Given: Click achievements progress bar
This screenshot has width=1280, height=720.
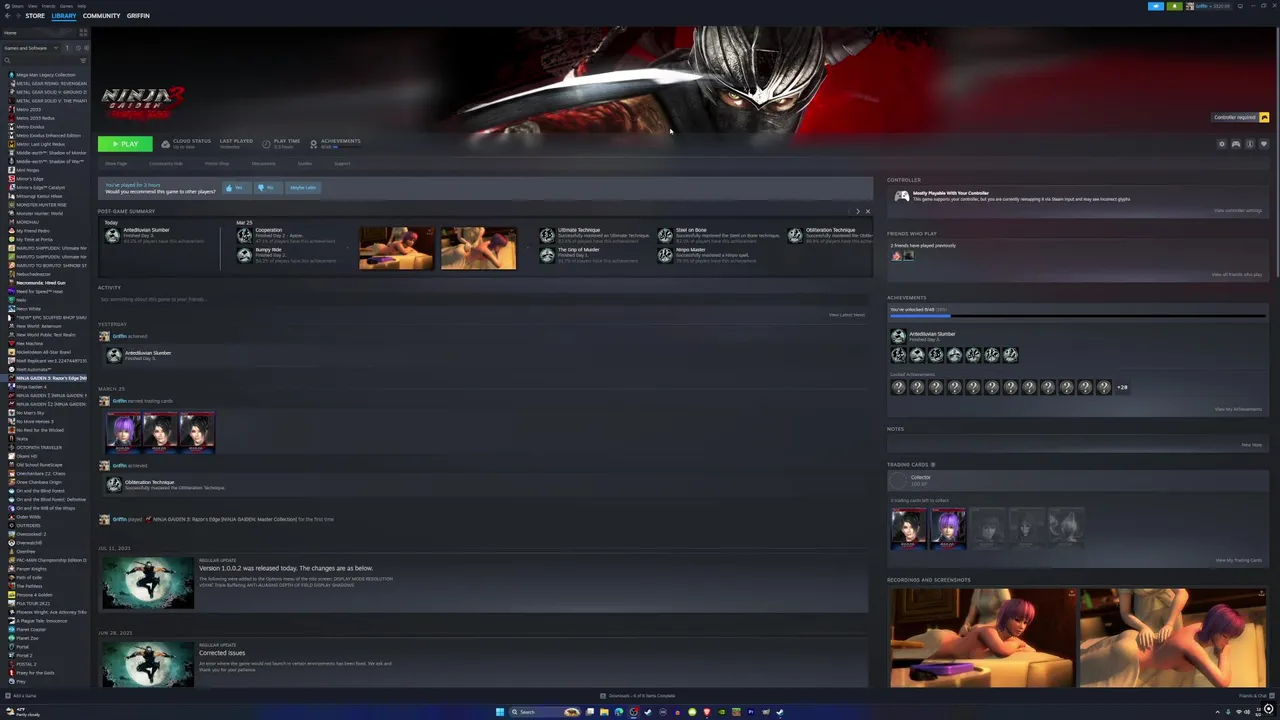Looking at the screenshot, I should [1078, 316].
